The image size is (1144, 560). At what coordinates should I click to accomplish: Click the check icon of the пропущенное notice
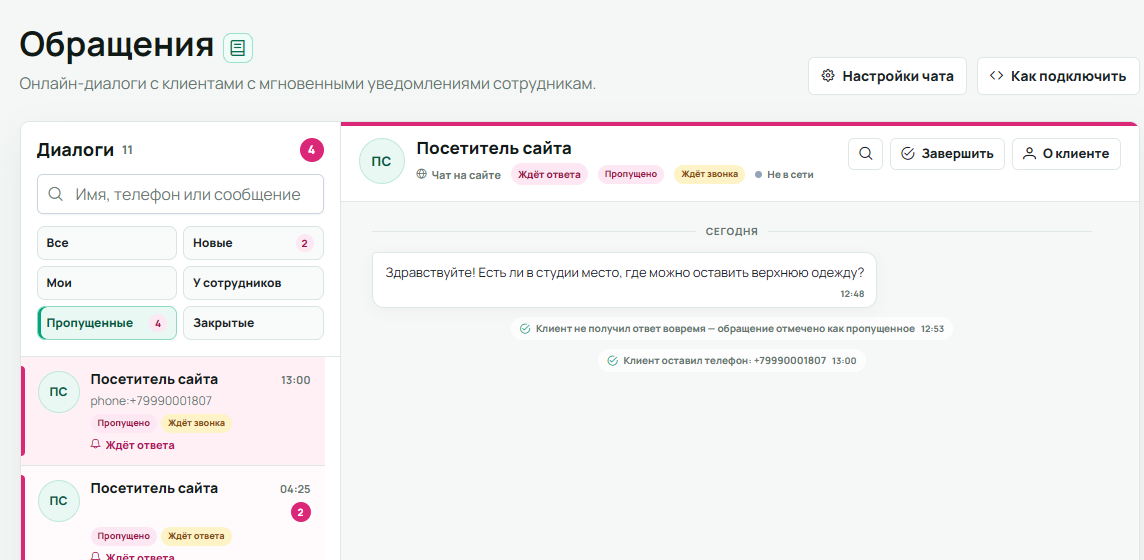click(x=525, y=329)
